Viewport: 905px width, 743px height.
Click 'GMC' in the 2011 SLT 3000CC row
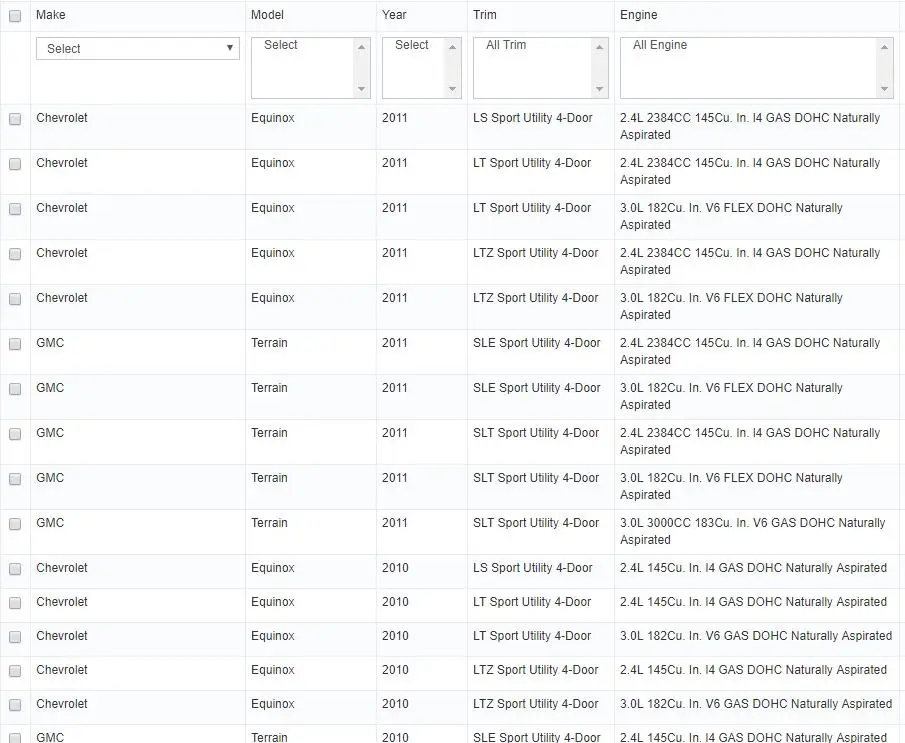50,523
